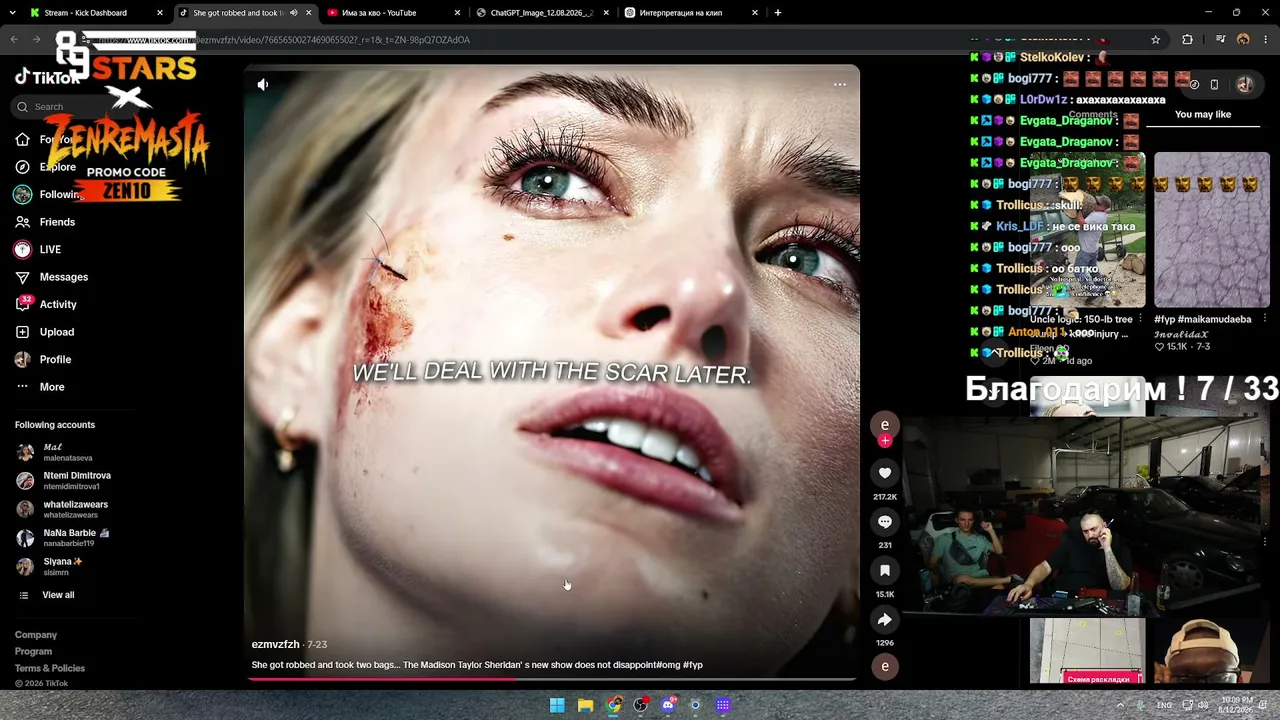Open the TikTok get app phone icon
The width and height of the screenshot is (1280, 720).
1214,85
